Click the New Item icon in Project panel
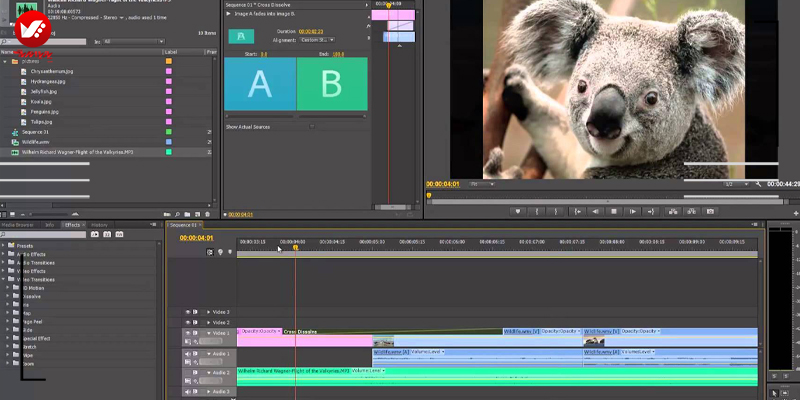The image size is (800, 400). 197,214
